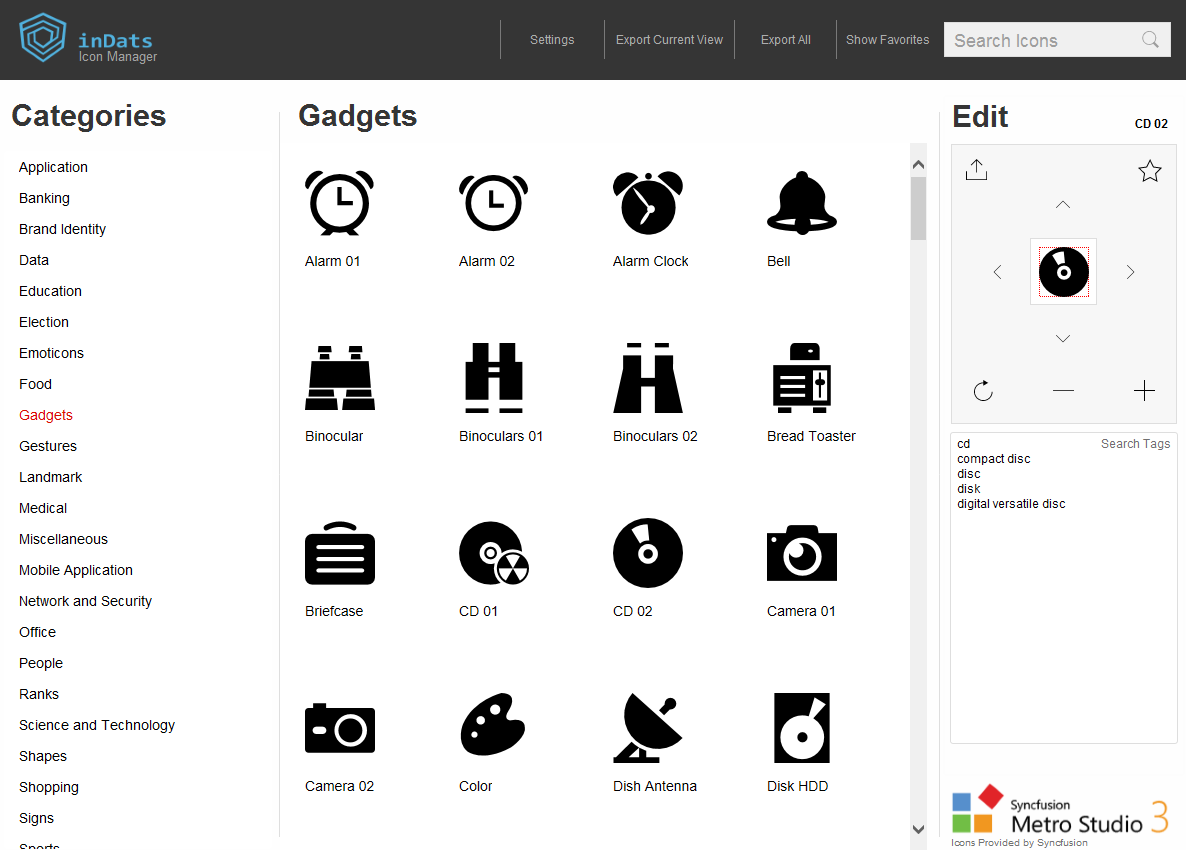Click the scroll-up arrow on the icon list
This screenshot has width=1186, height=850.
coord(918,163)
